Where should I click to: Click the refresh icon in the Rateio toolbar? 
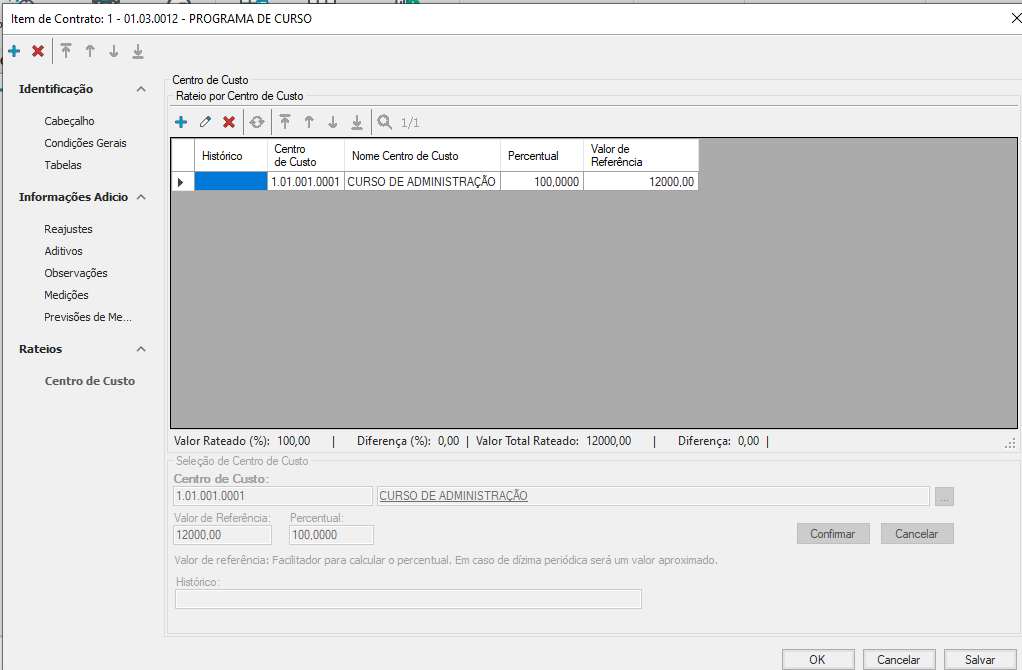pyautogui.click(x=257, y=122)
